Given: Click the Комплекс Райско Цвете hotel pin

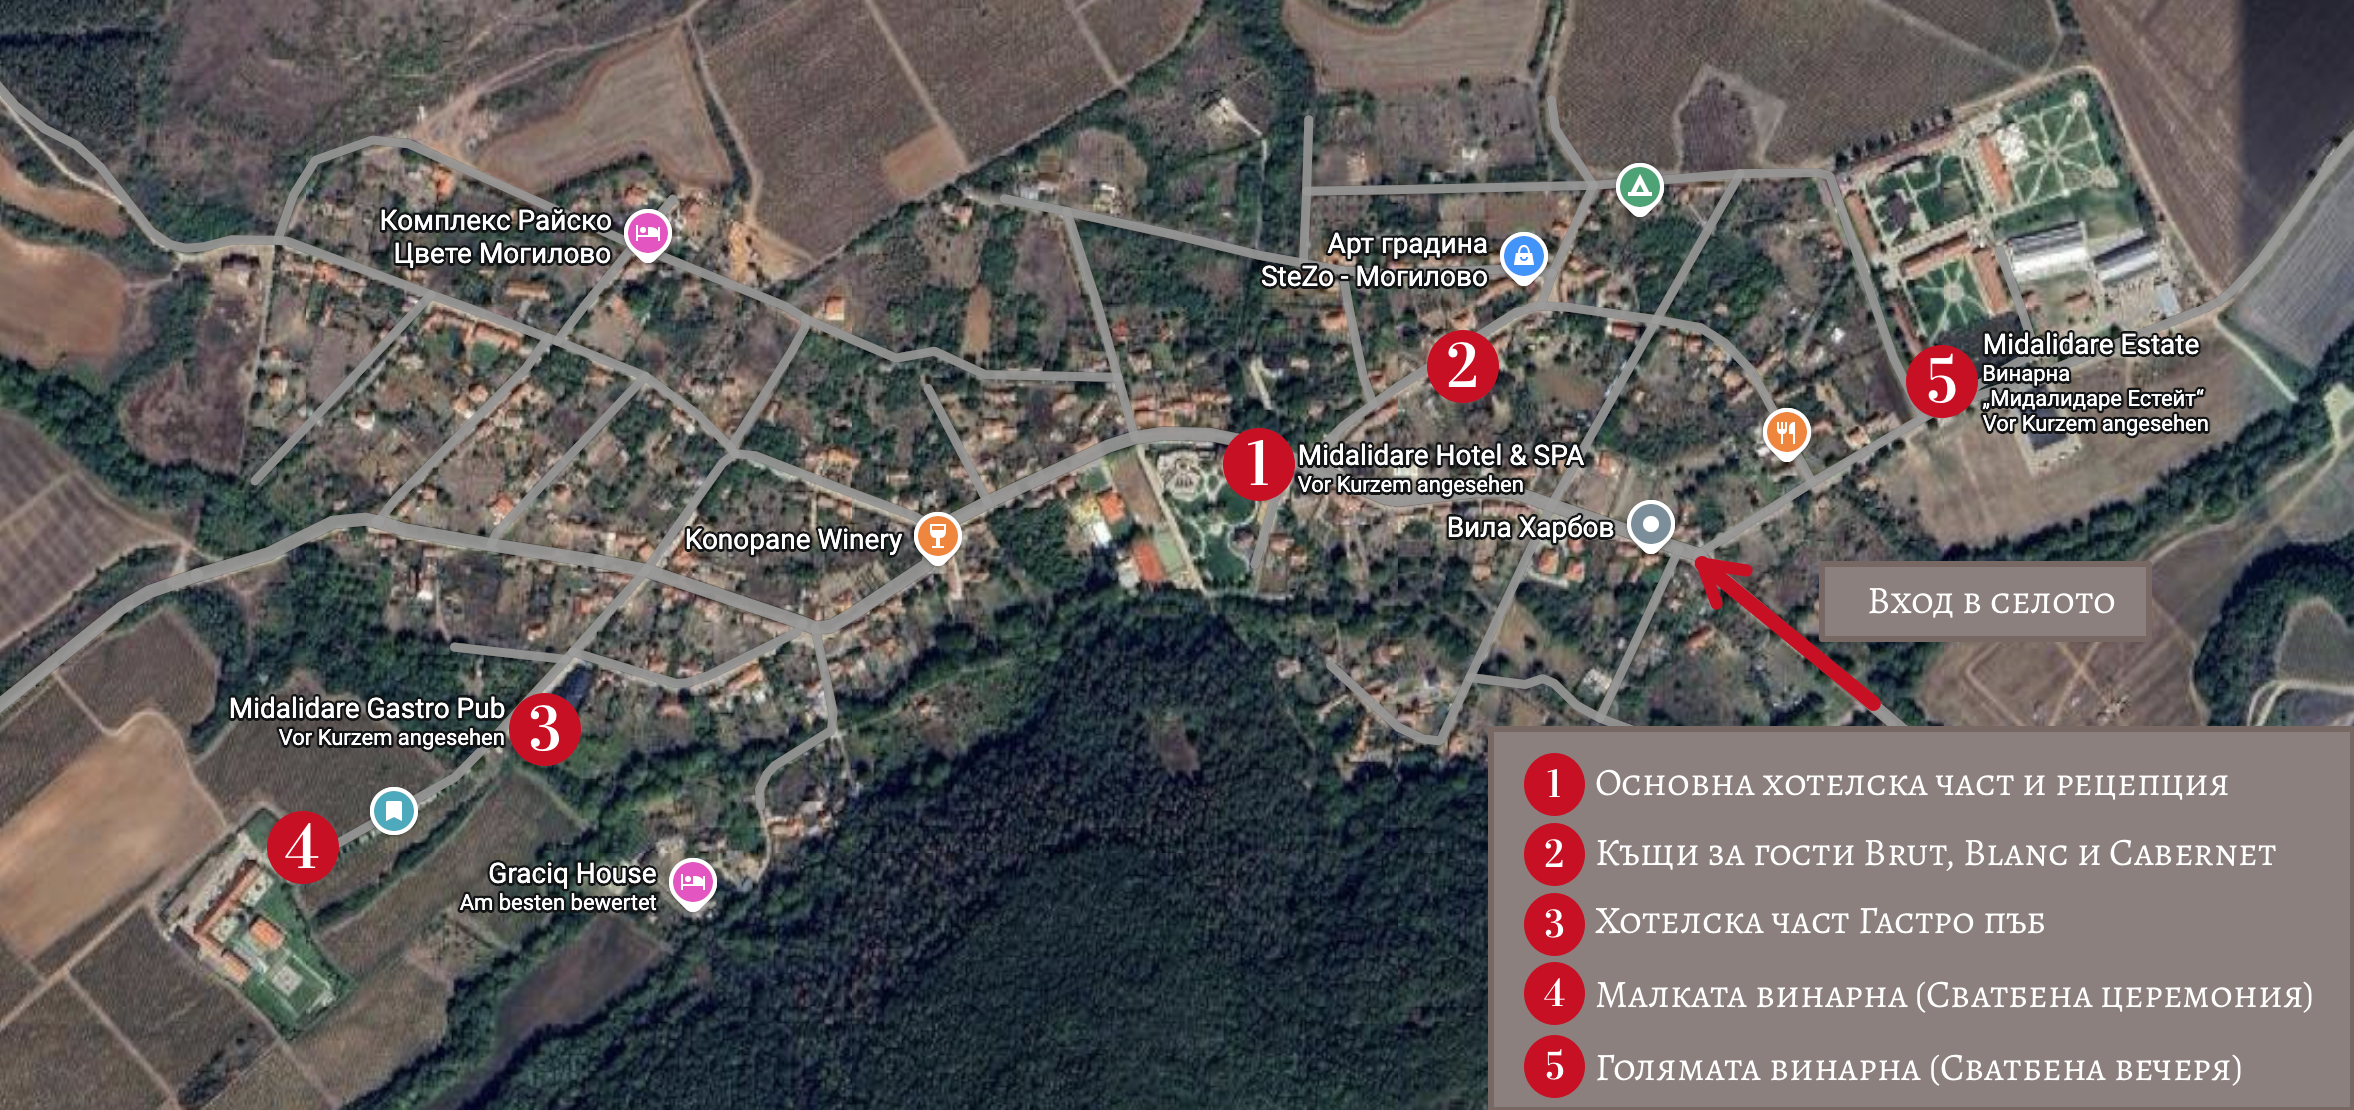Looking at the screenshot, I should 648,234.
